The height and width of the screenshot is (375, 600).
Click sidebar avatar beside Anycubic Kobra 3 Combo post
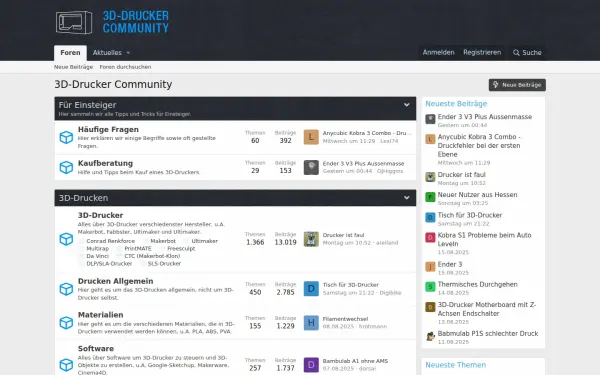430,139
